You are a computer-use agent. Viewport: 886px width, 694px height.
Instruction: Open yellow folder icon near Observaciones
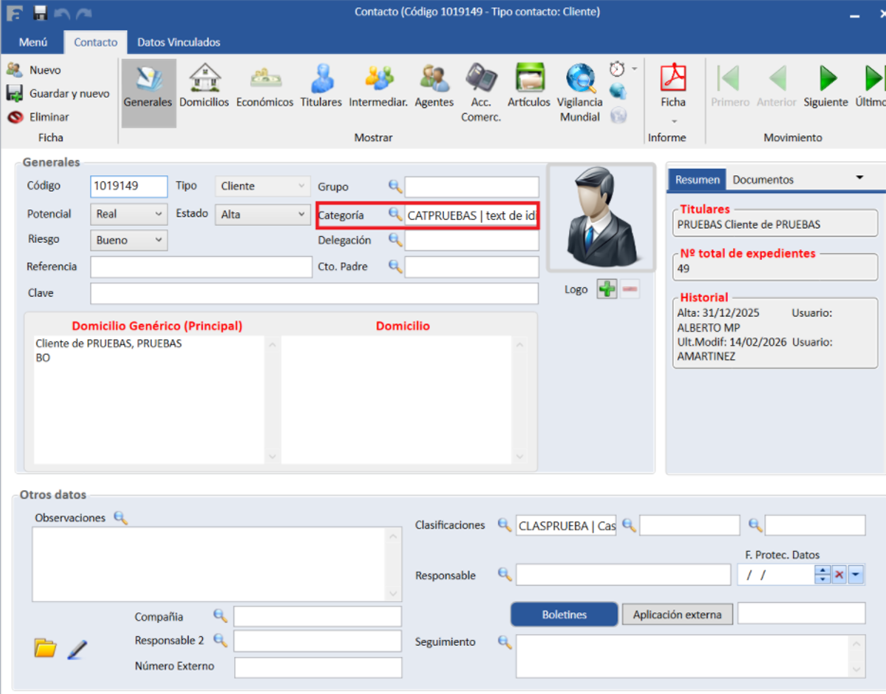pos(45,648)
